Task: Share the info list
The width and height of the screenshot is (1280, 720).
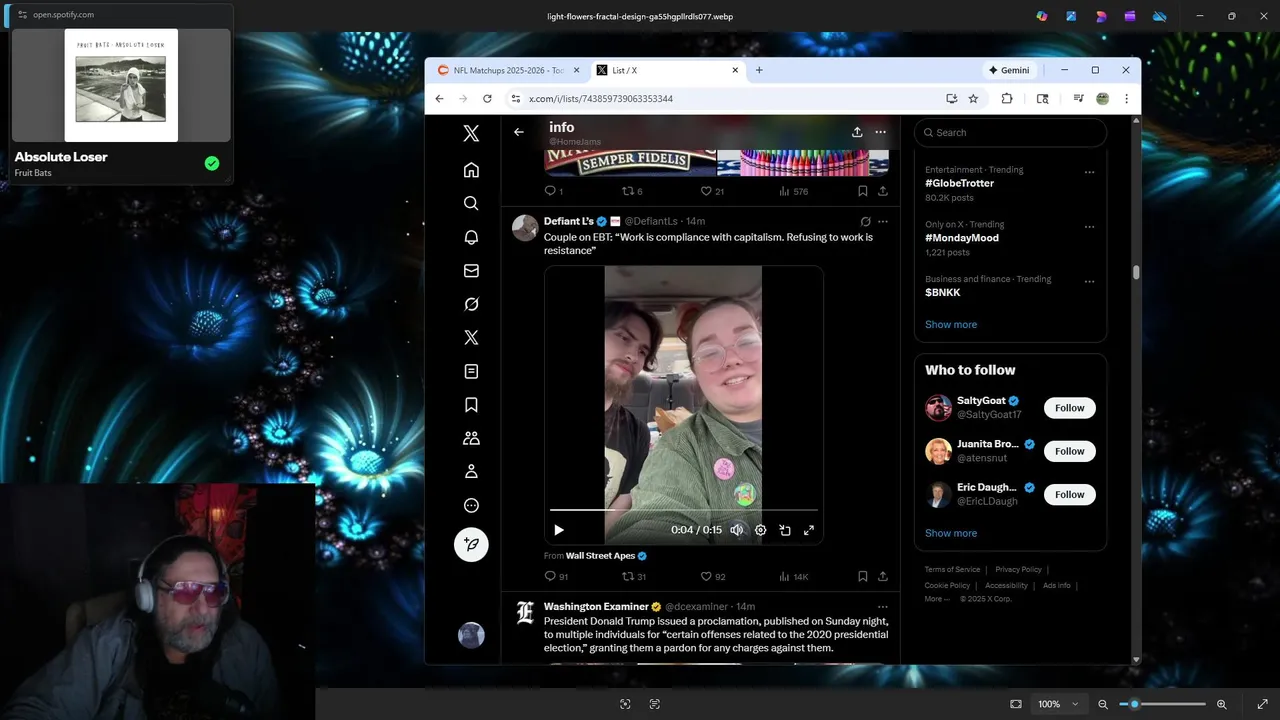Action: coord(857,132)
